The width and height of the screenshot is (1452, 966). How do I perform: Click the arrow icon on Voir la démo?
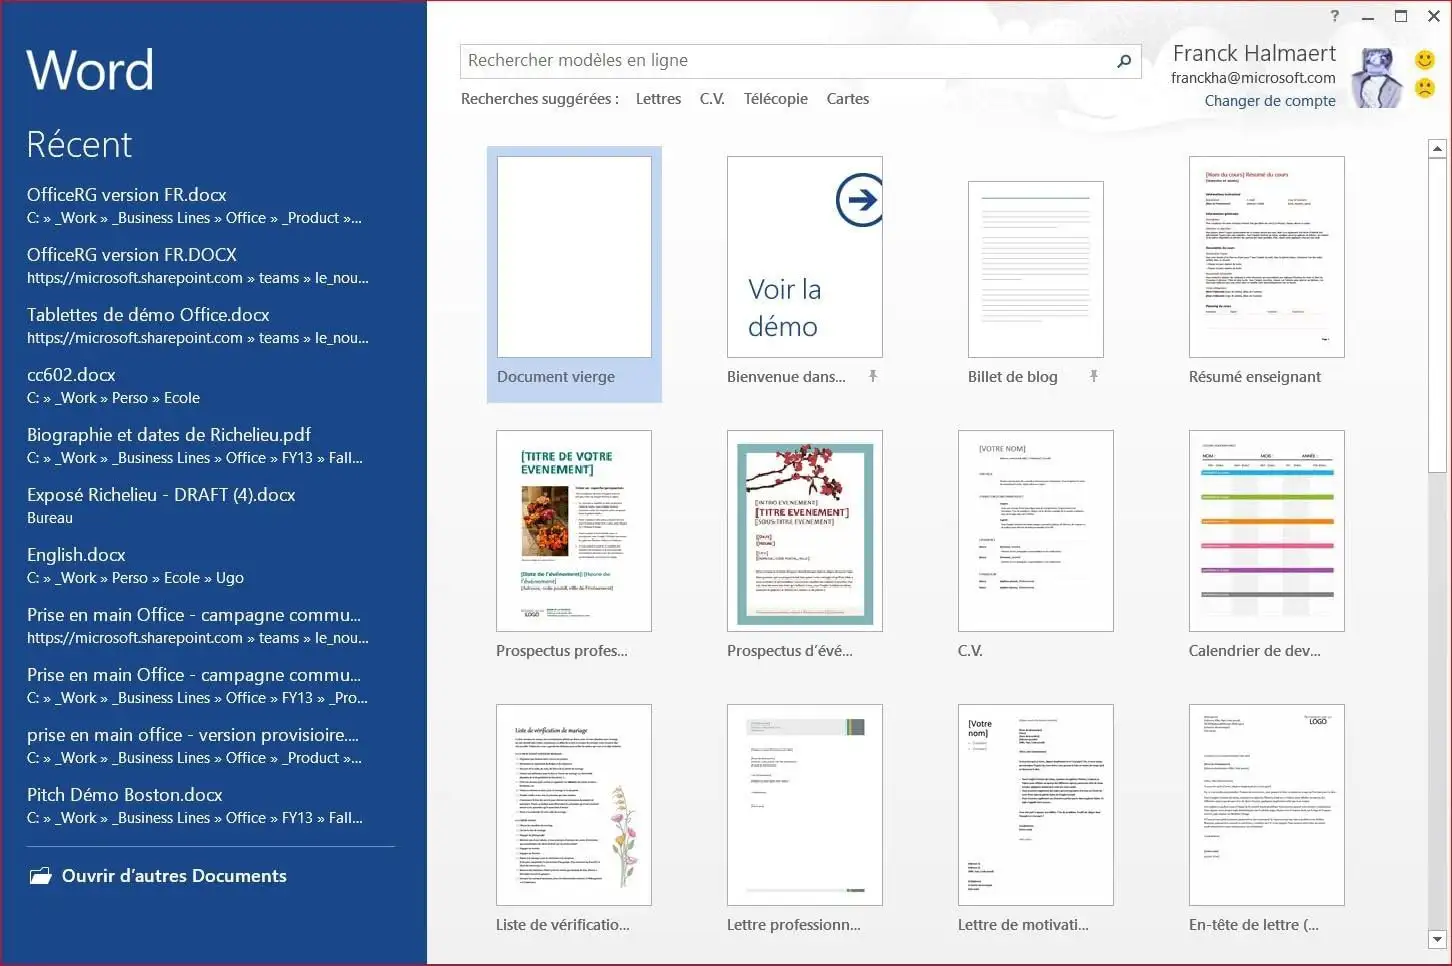(x=858, y=200)
